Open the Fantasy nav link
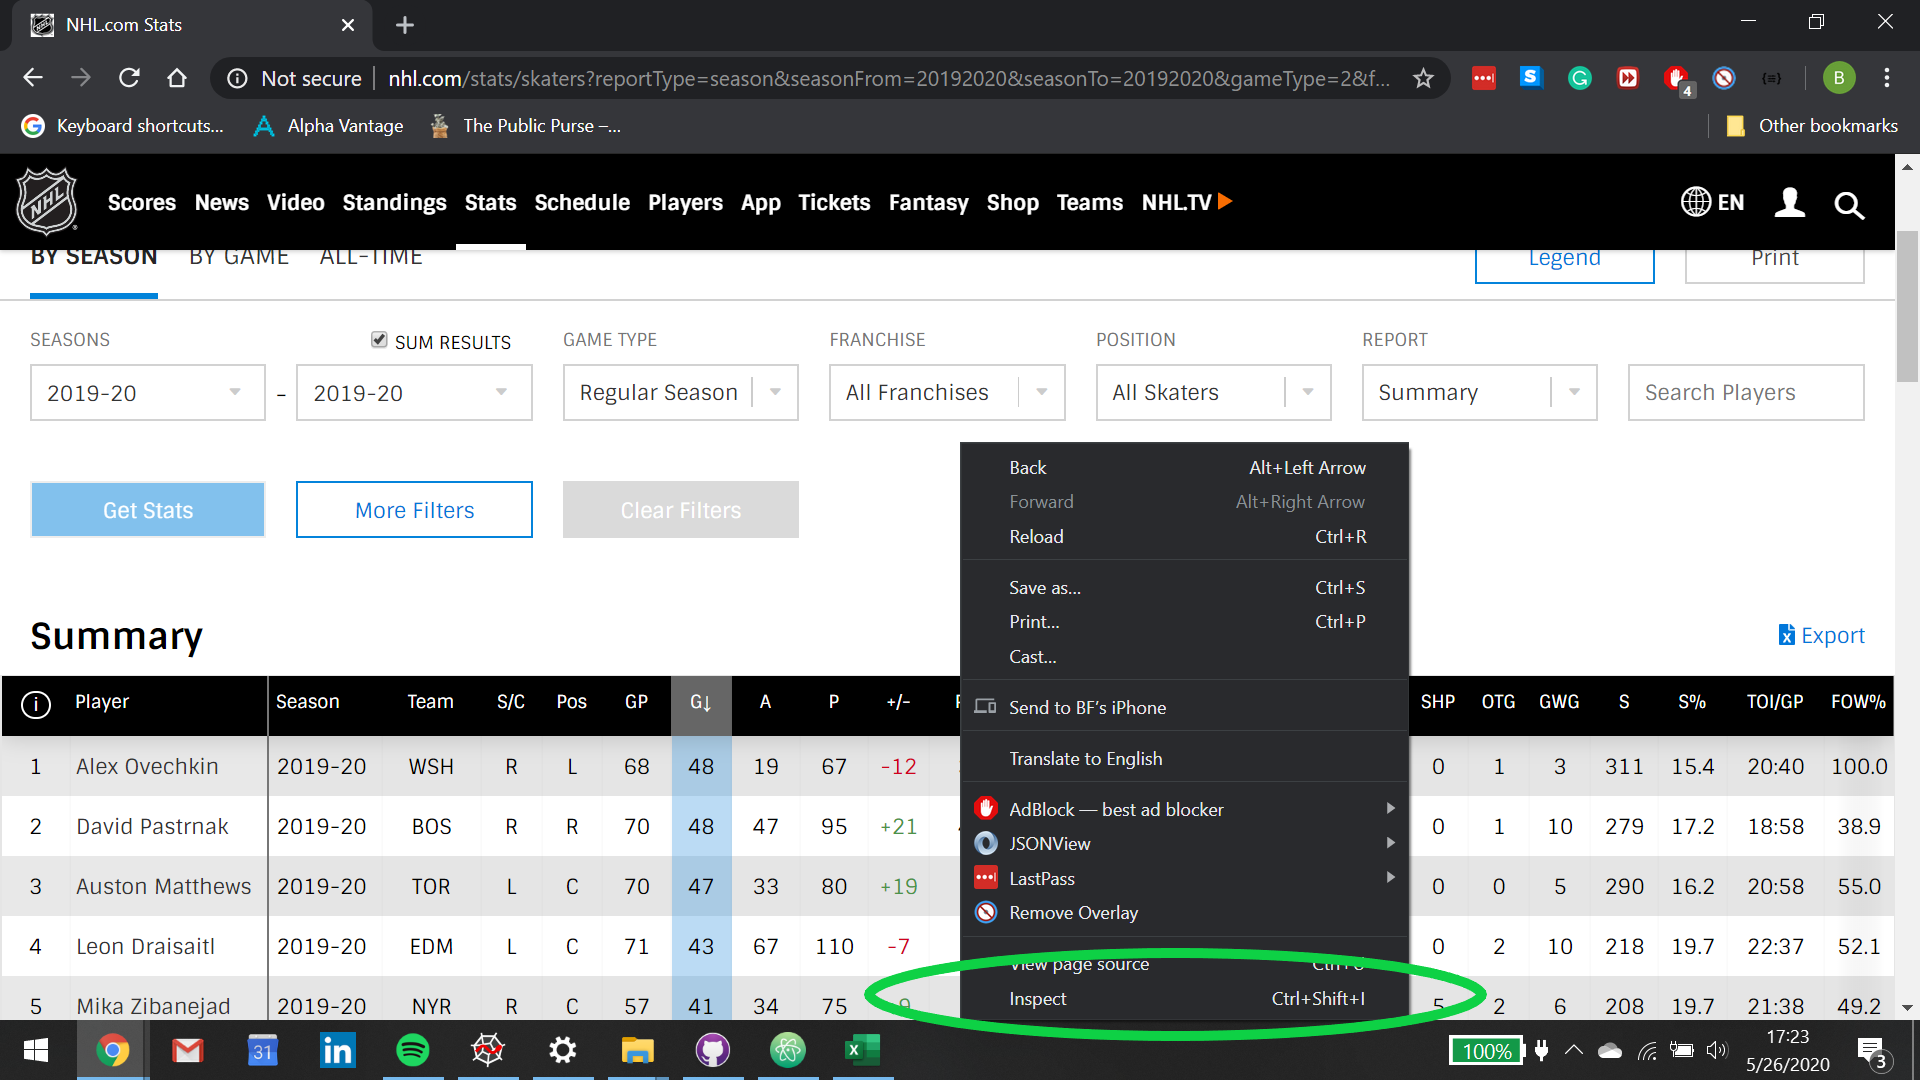Screen dimensions: 1920x1080 pyautogui.click(x=928, y=202)
